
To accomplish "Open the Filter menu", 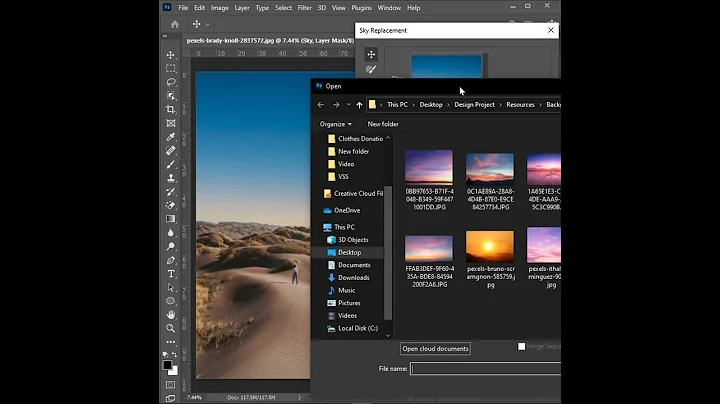I will click(x=304, y=8).
